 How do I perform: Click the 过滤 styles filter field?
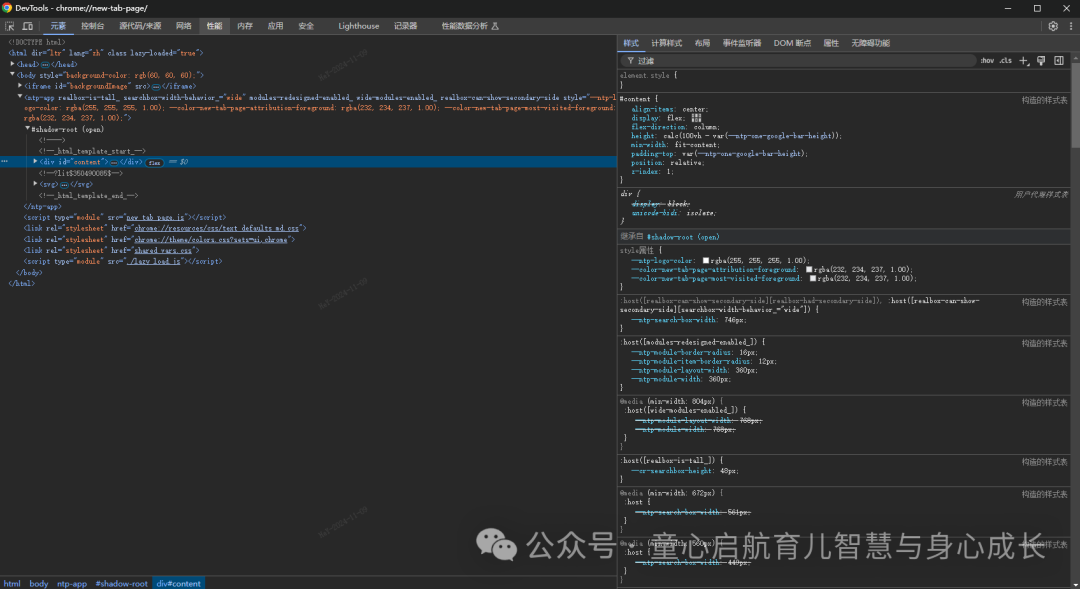(x=799, y=61)
